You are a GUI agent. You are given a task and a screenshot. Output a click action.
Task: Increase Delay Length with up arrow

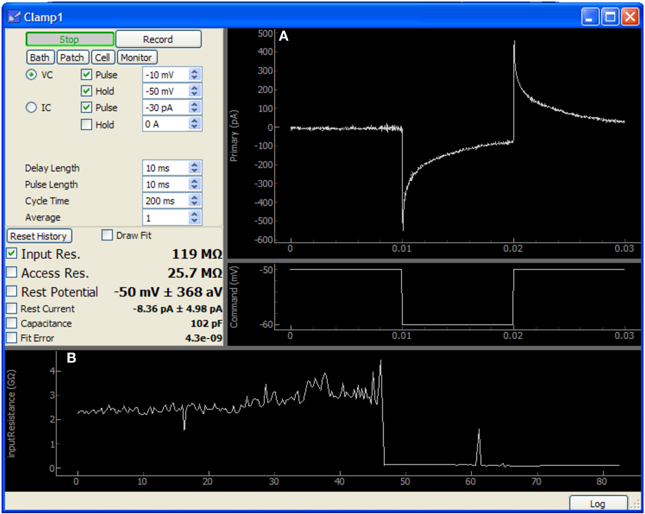[x=195, y=164]
